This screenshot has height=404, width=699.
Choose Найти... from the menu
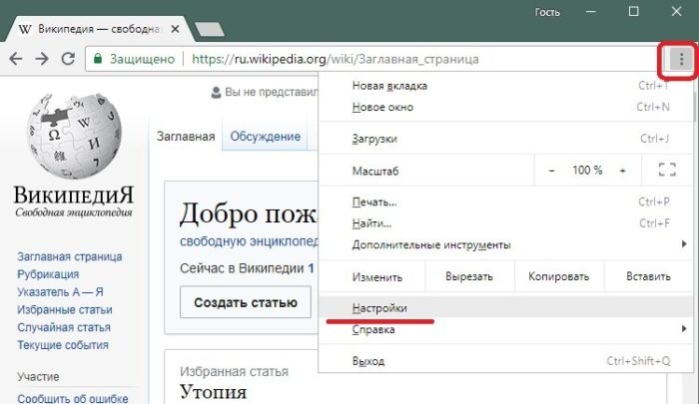[506, 223]
